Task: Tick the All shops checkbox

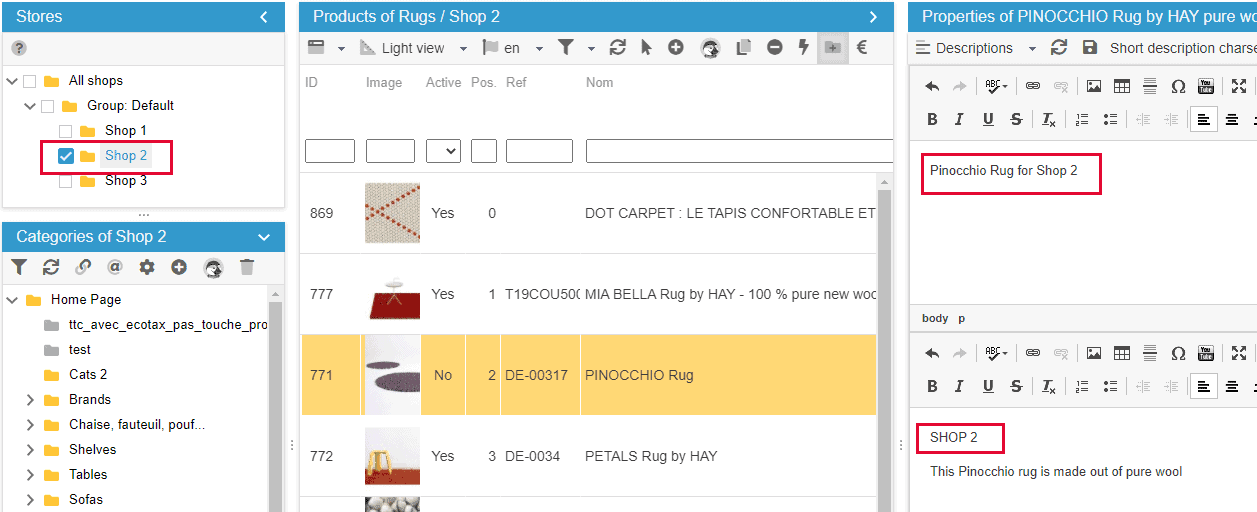Action: pyautogui.click(x=30, y=81)
